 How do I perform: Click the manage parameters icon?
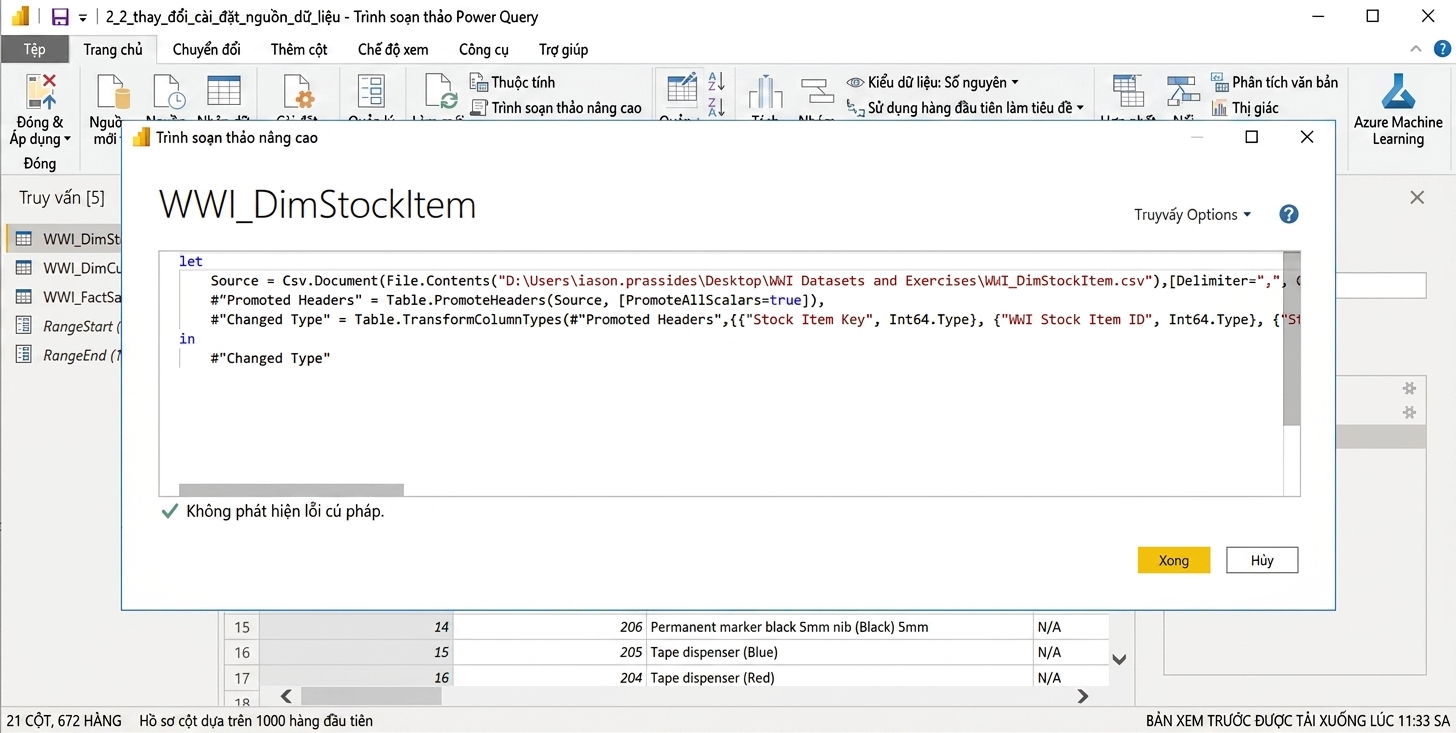(371, 91)
